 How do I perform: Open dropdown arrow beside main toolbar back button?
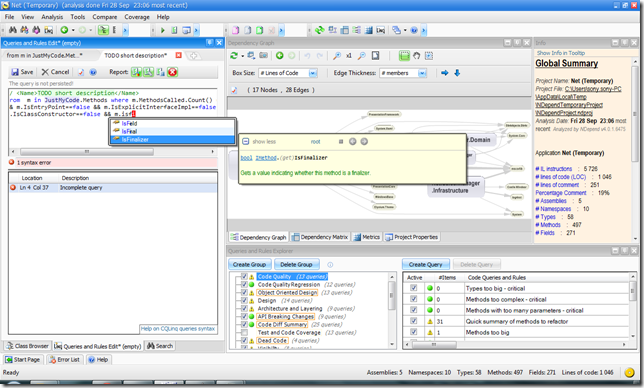coord(73,30)
